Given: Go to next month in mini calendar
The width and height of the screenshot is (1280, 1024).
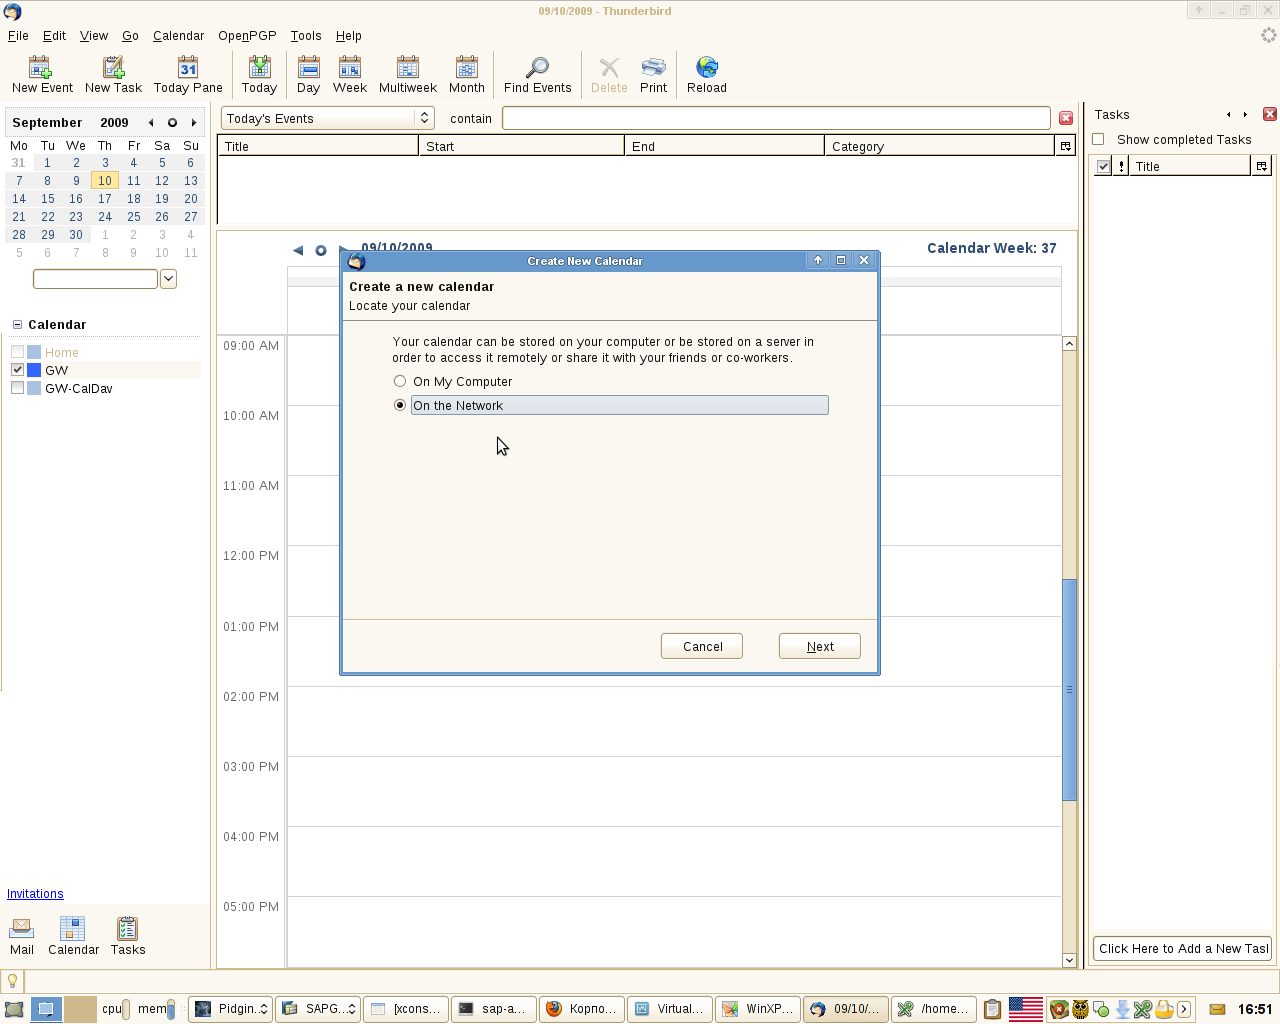Looking at the screenshot, I should click(x=194, y=123).
